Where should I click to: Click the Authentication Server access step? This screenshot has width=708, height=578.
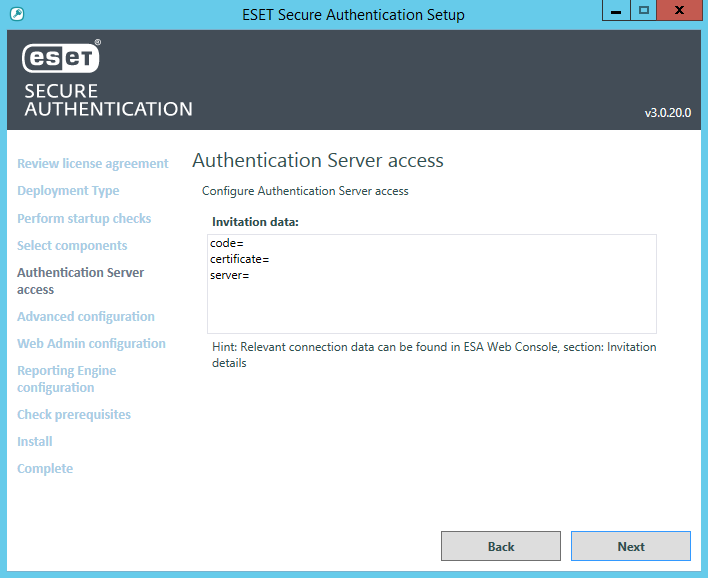(80, 281)
